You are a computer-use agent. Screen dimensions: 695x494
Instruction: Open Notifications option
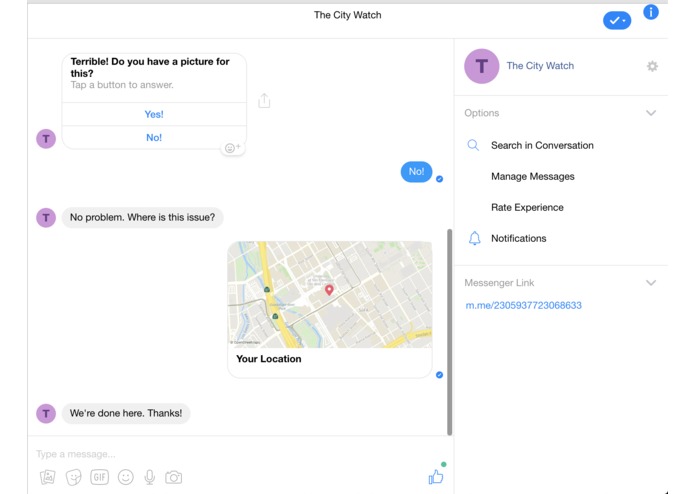click(519, 238)
